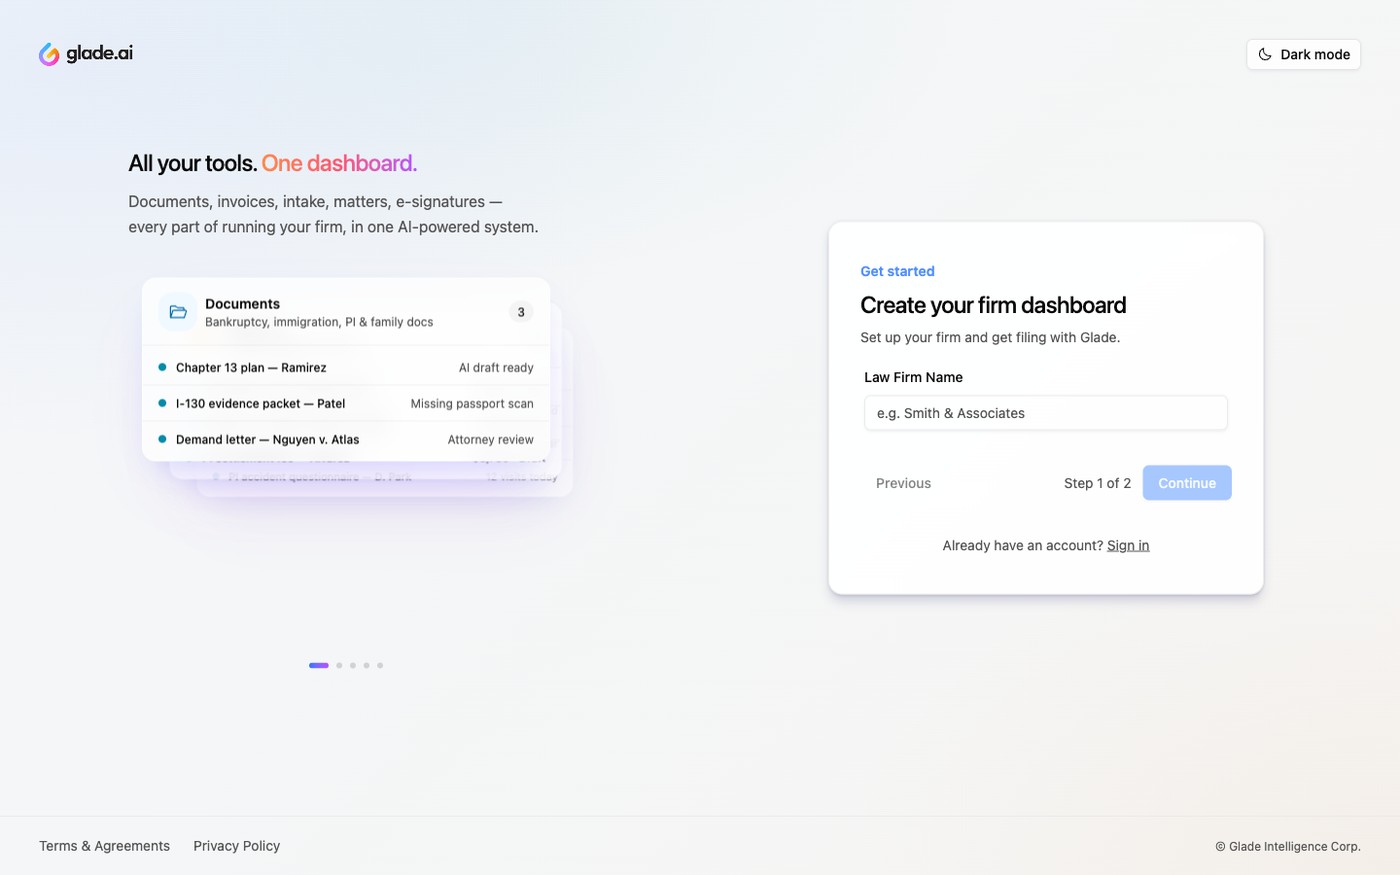Viewport: 1400px width, 875px height.
Task: Click Demand letter — Nguyen v. Atlas row
Action: (346, 440)
